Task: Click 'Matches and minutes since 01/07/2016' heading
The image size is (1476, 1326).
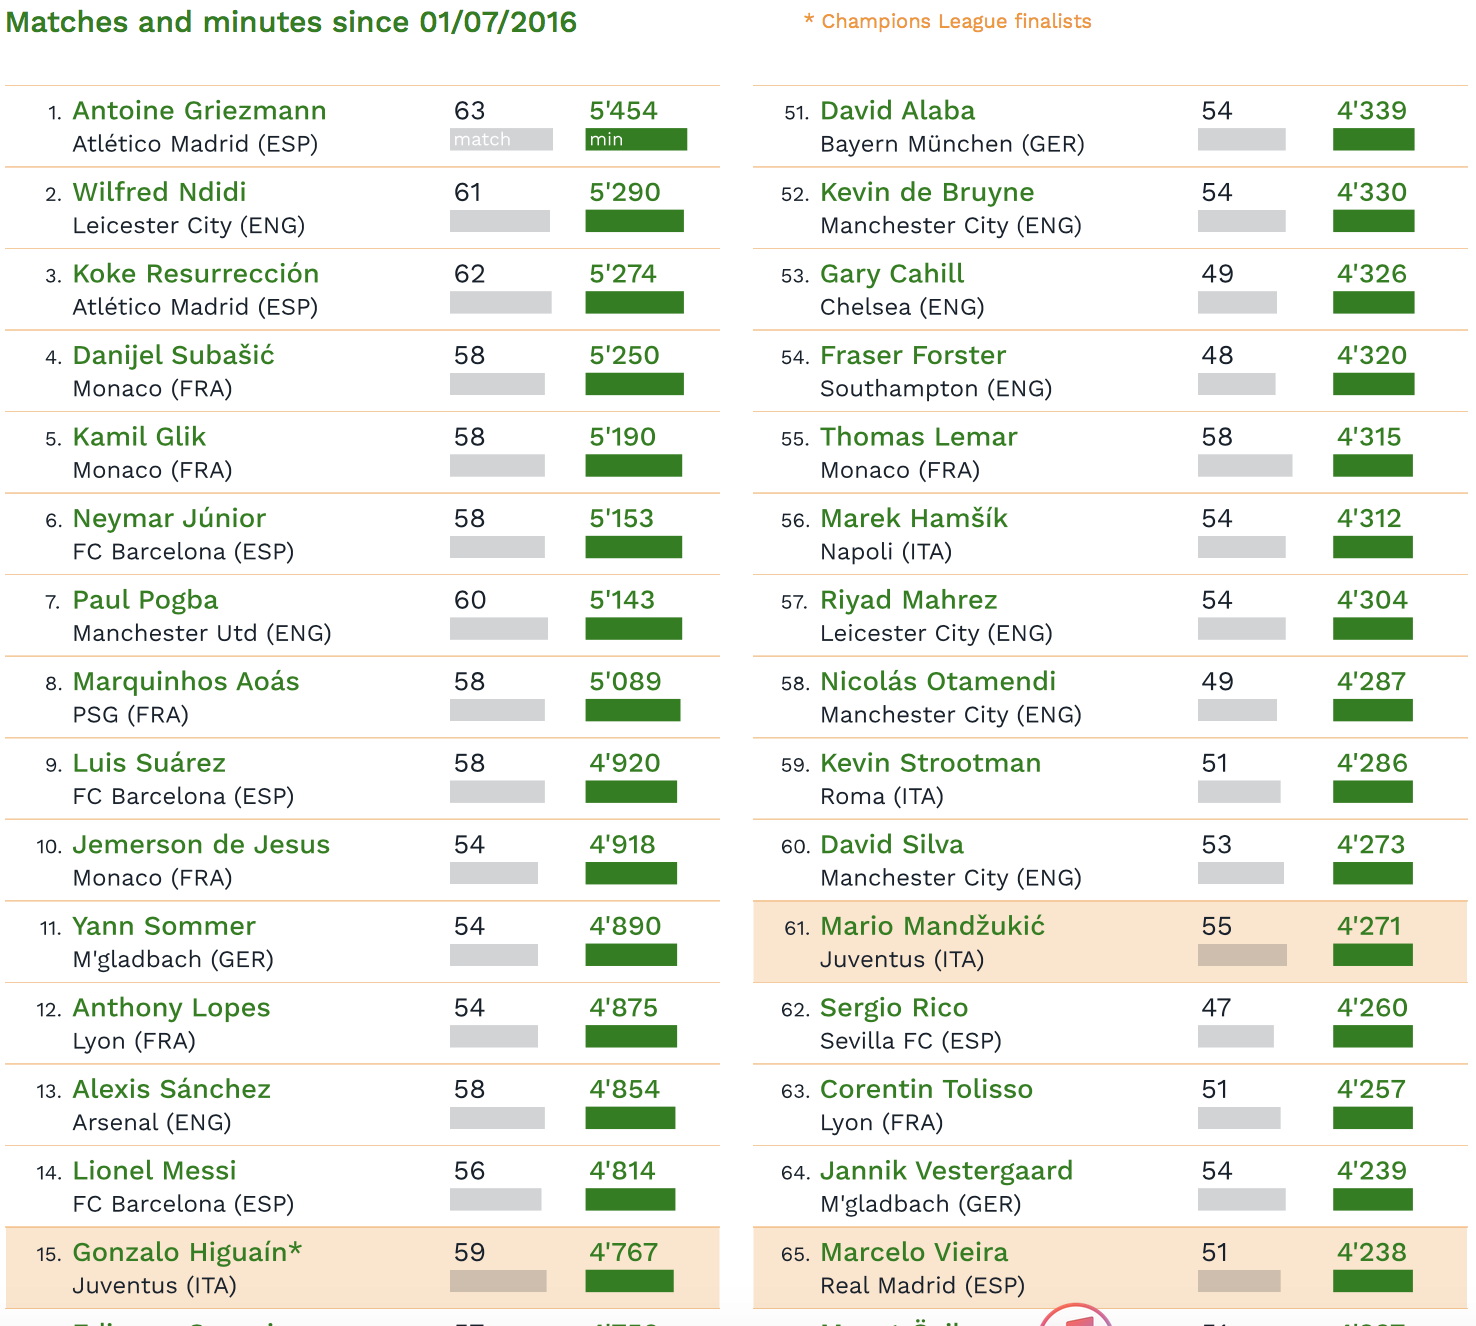Action: point(291,22)
